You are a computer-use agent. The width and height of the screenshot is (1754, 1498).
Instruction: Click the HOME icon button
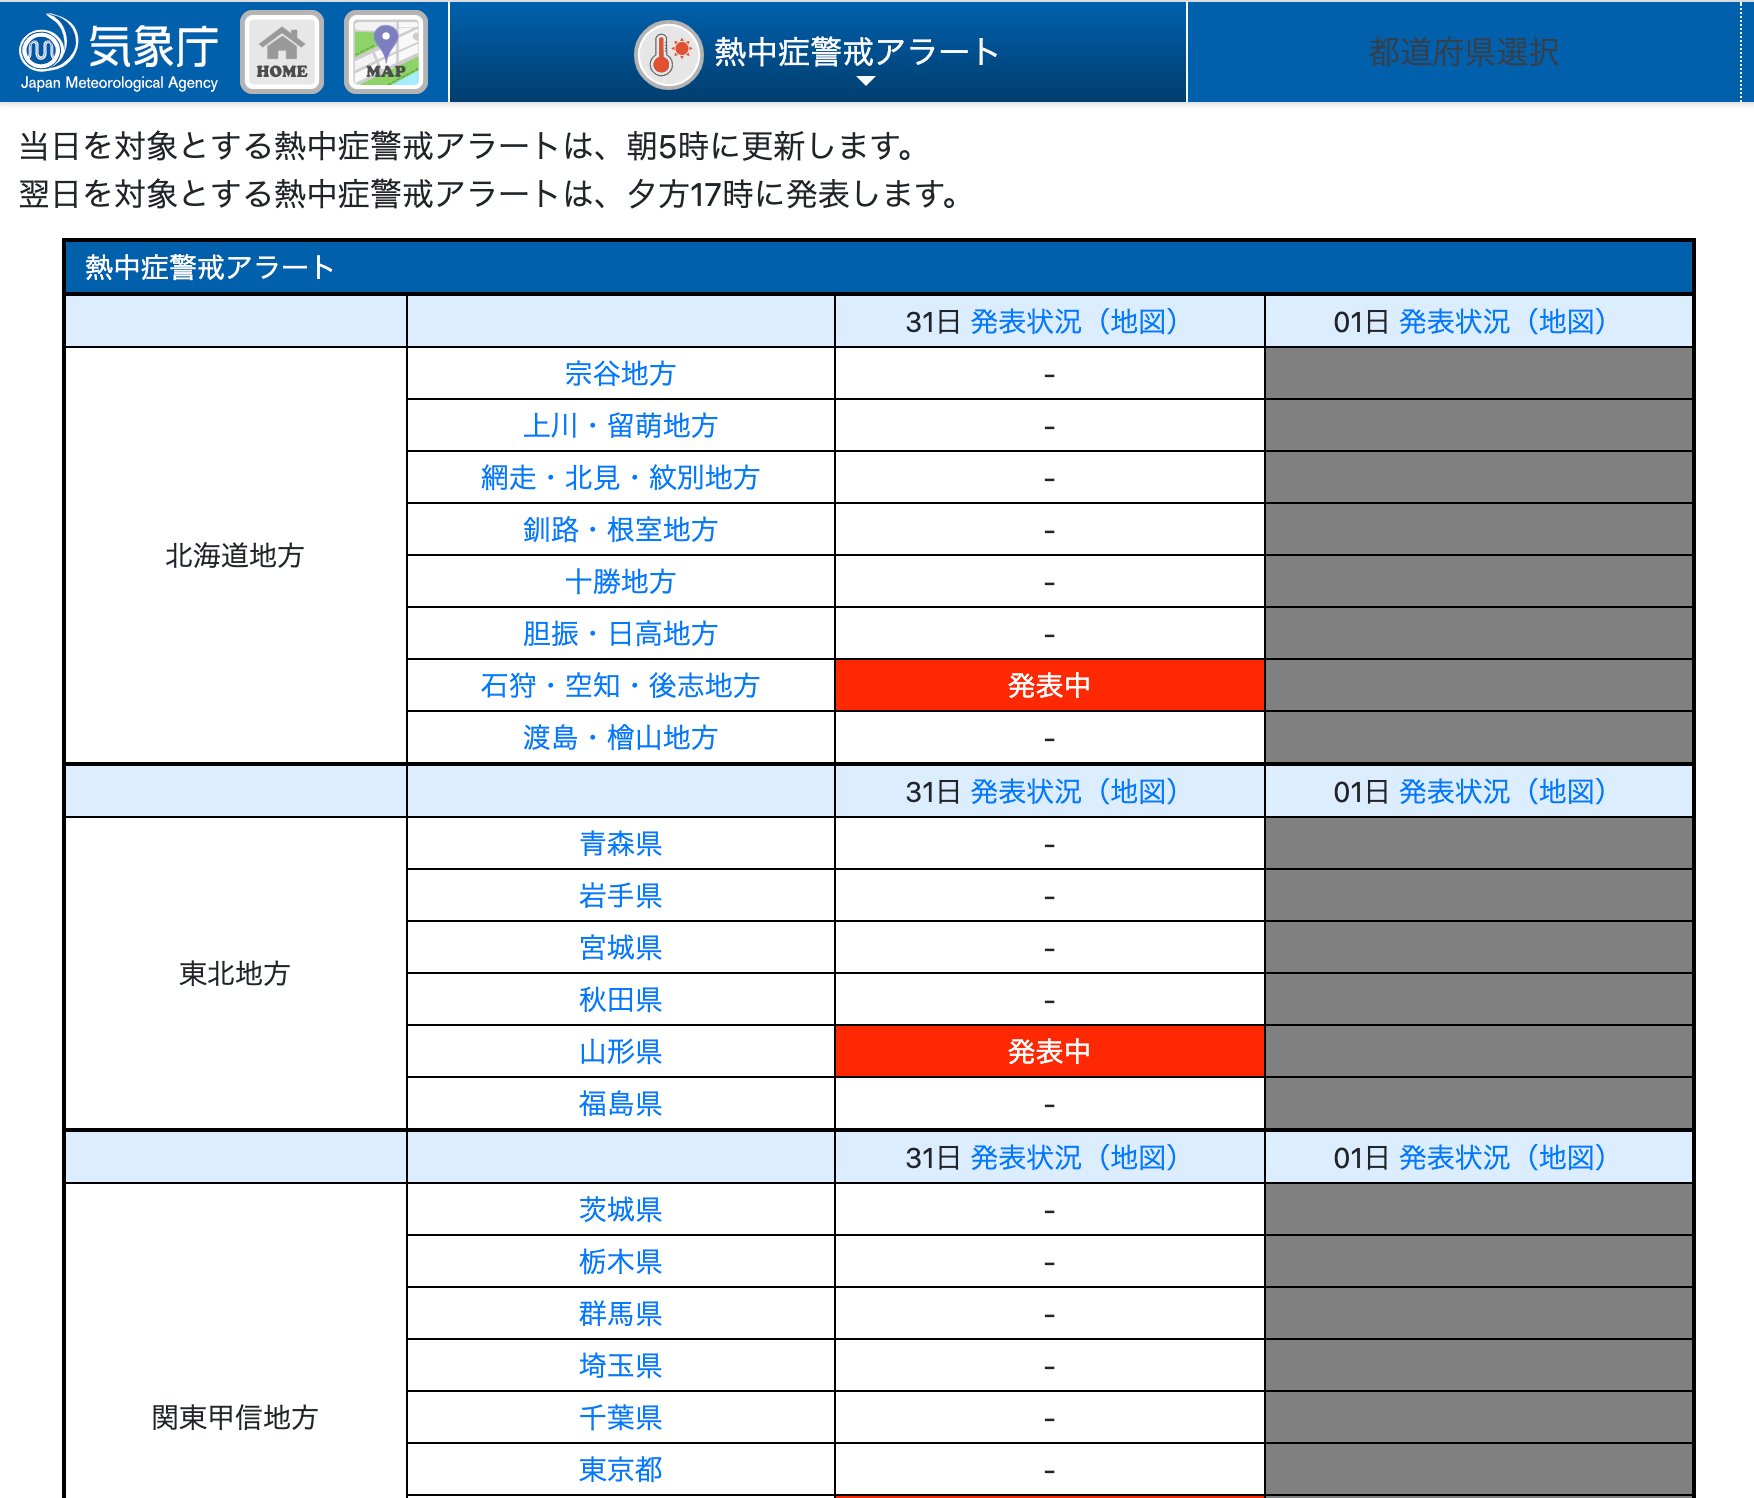282,52
